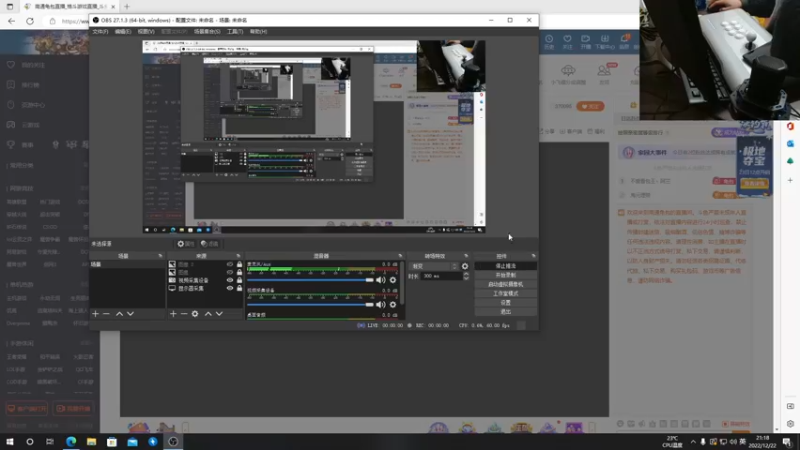Click the Audio Mixer vertical scrollbar
Screen dimensions: 800x450
coord(402,283)
